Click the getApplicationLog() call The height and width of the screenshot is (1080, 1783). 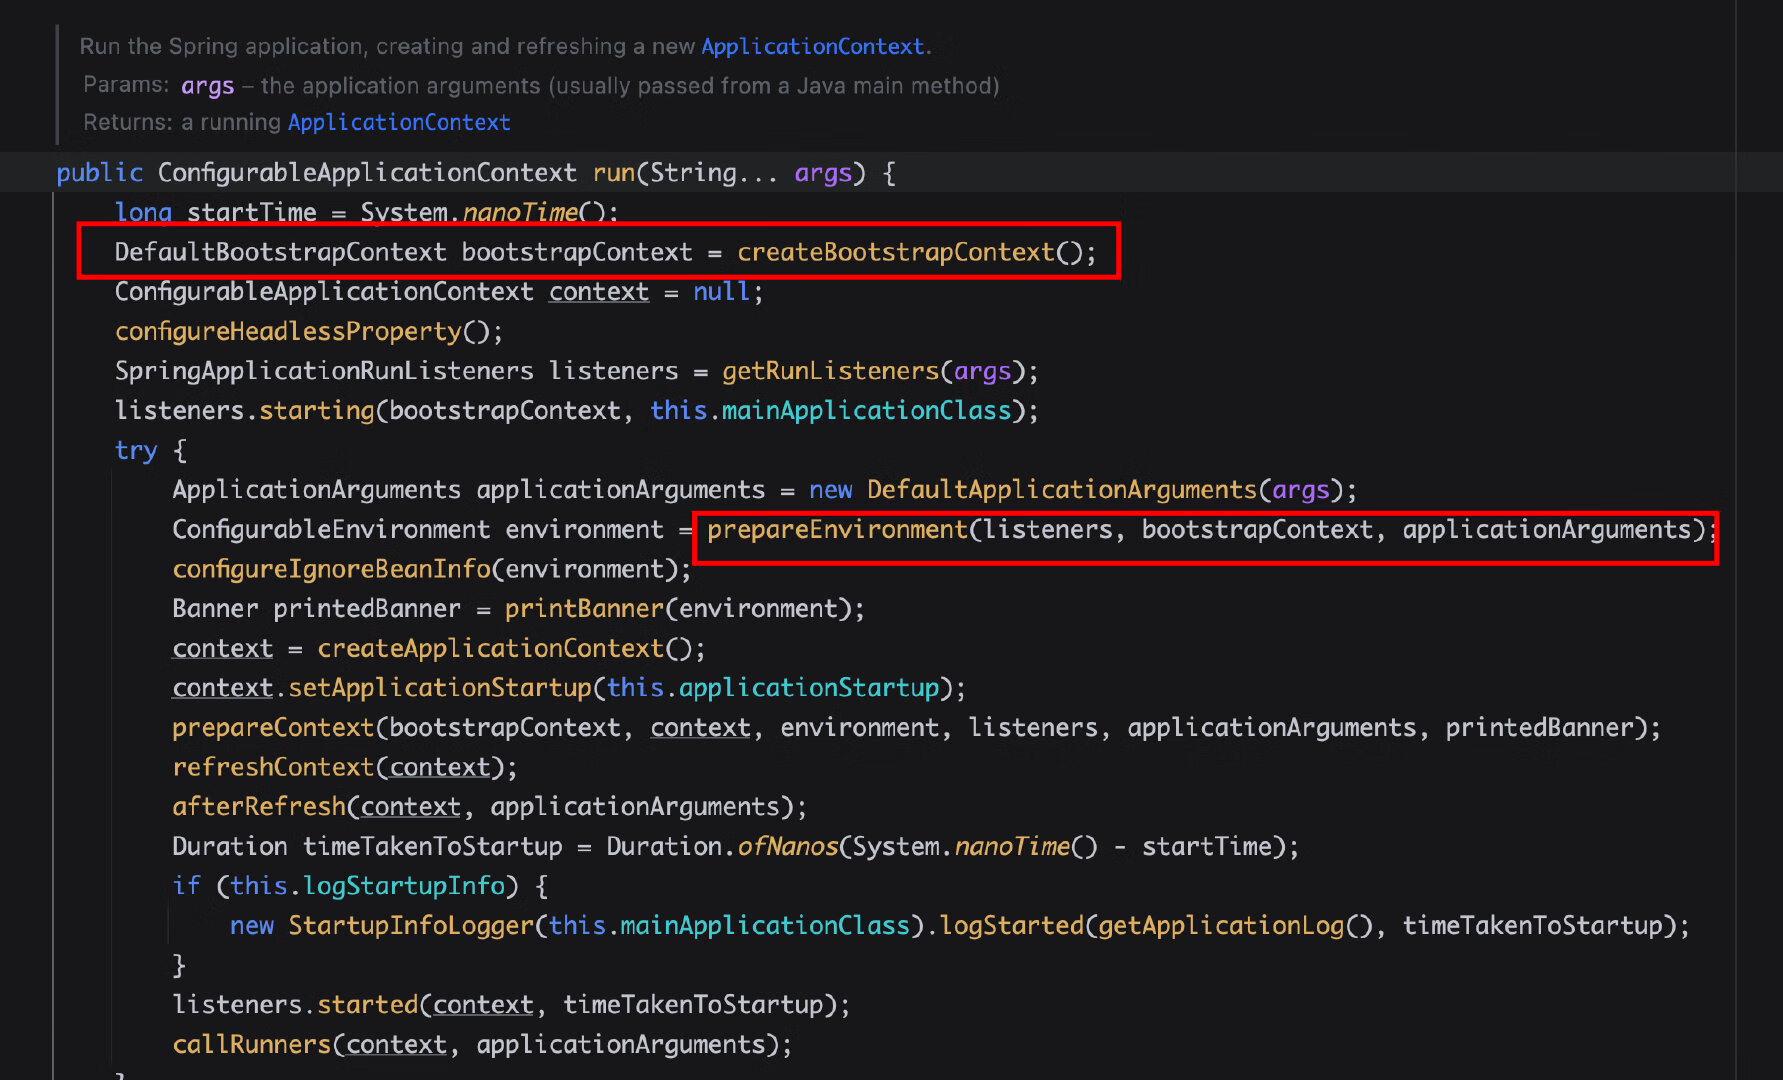[1236, 926]
